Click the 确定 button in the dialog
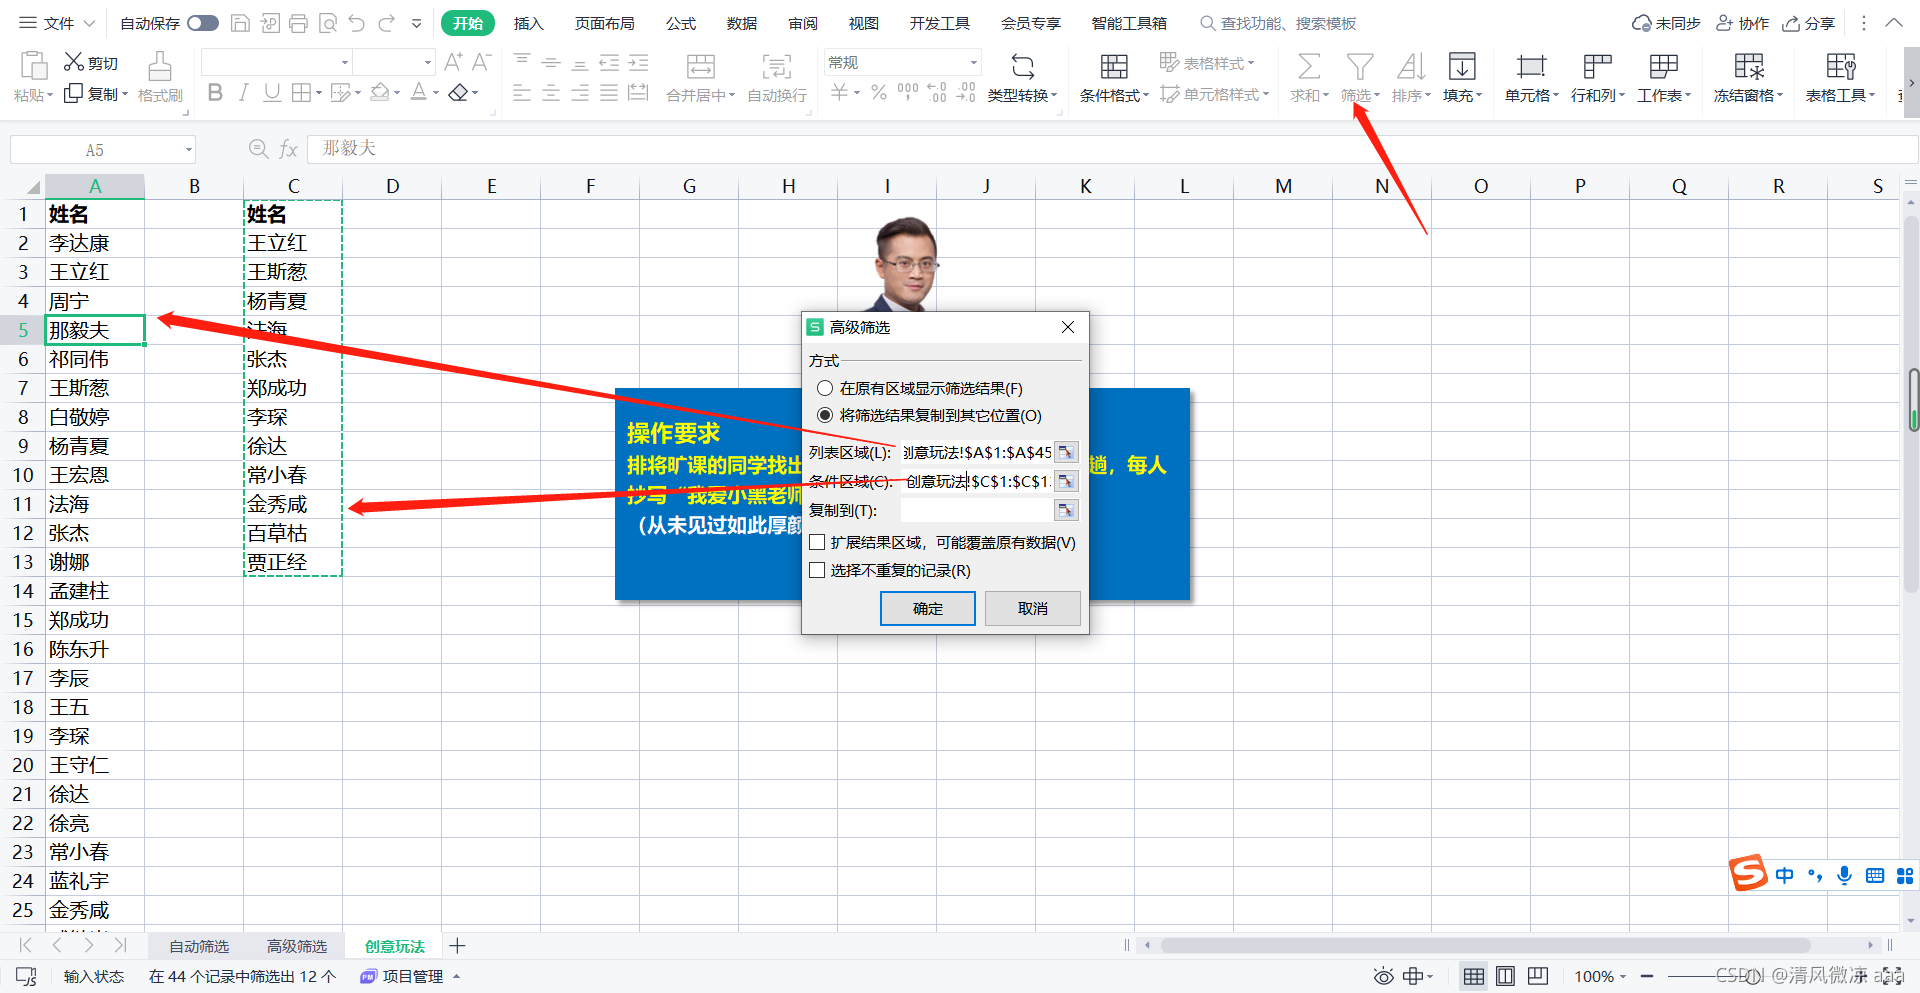The image size is (1920, 993). point(928,608)
